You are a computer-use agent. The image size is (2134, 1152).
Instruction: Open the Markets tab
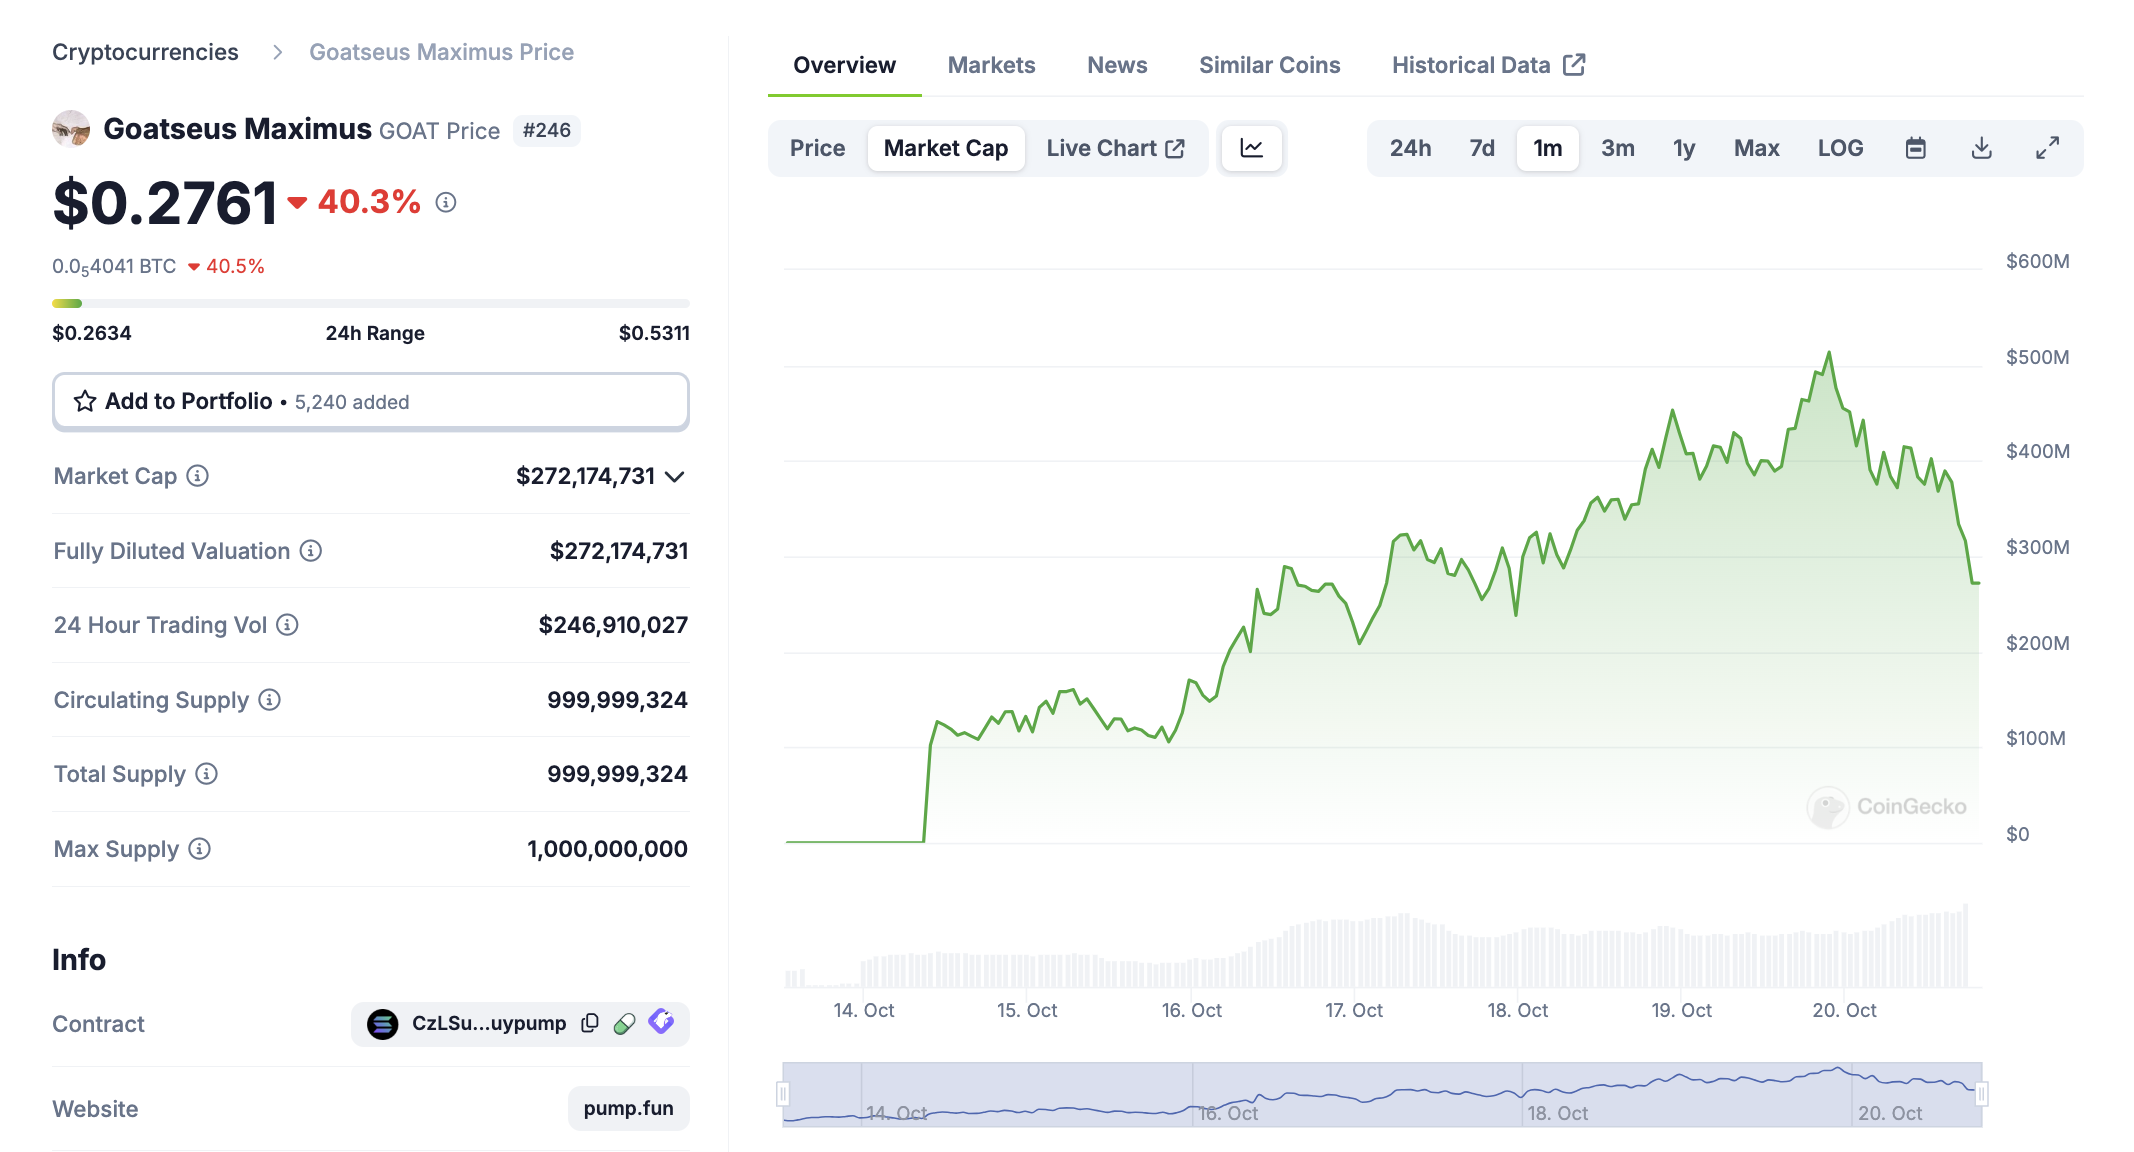pos(991,65)
